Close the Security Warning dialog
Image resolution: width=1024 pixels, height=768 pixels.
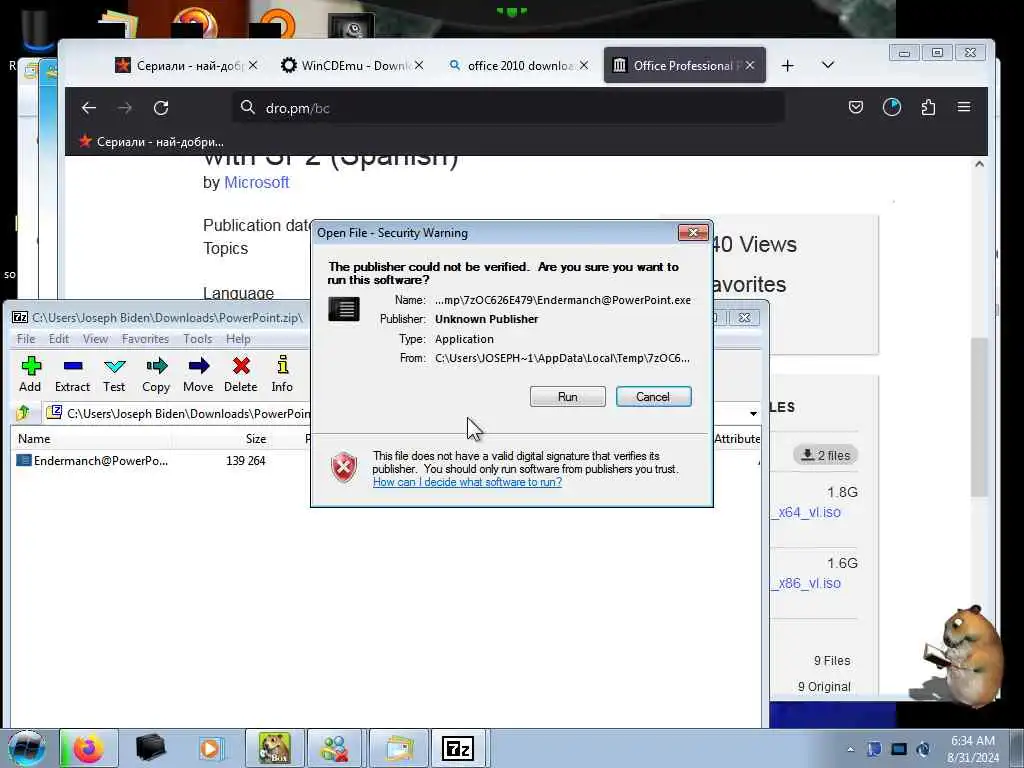(x=693, y=232)
